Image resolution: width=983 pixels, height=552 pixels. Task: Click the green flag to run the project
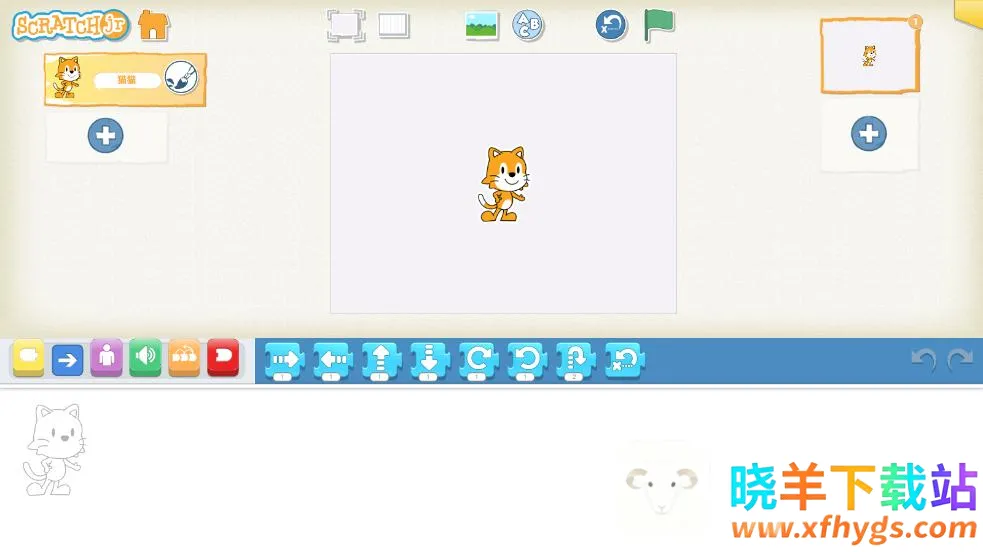click(x=658, y=25)
